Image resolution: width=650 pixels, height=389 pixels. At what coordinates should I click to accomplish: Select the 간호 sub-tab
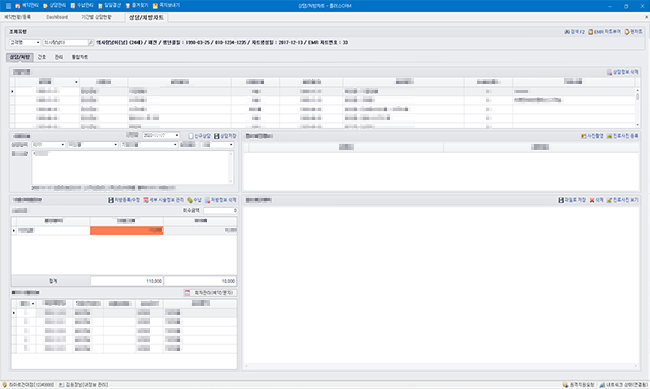42,57
